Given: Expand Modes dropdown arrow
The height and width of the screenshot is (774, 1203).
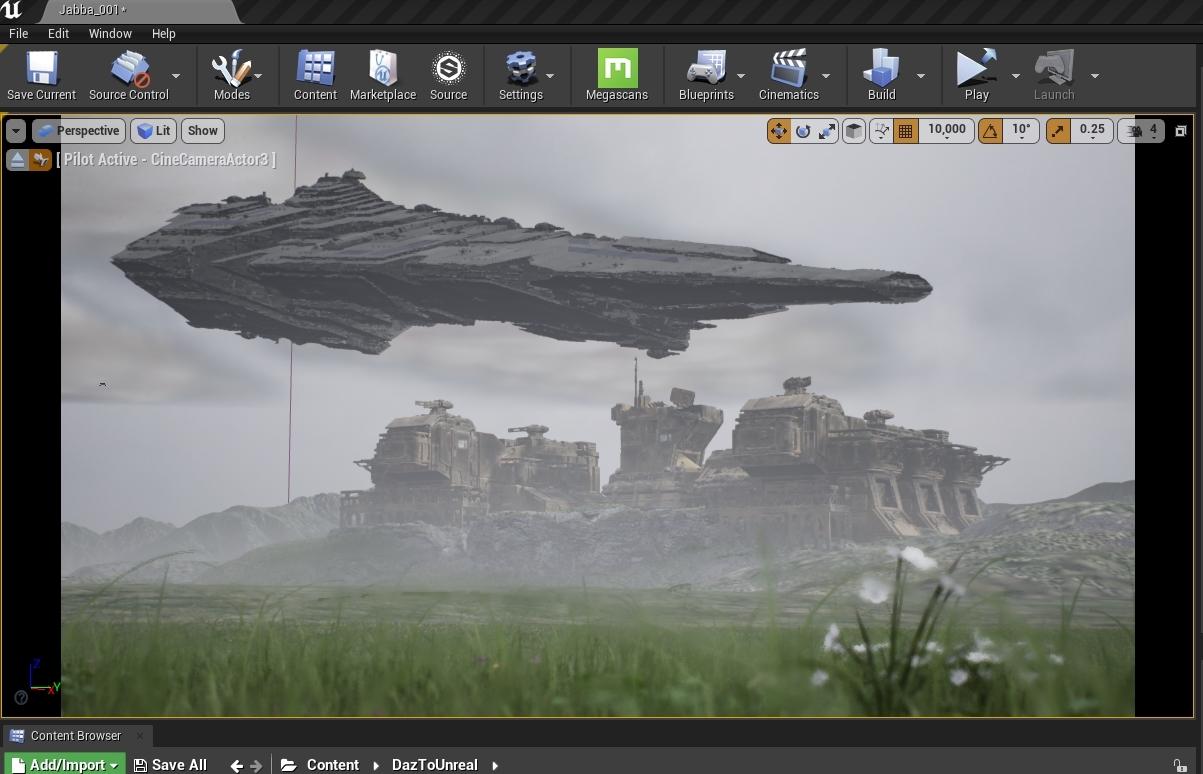Looking at the screenshot, I should 258,76.
